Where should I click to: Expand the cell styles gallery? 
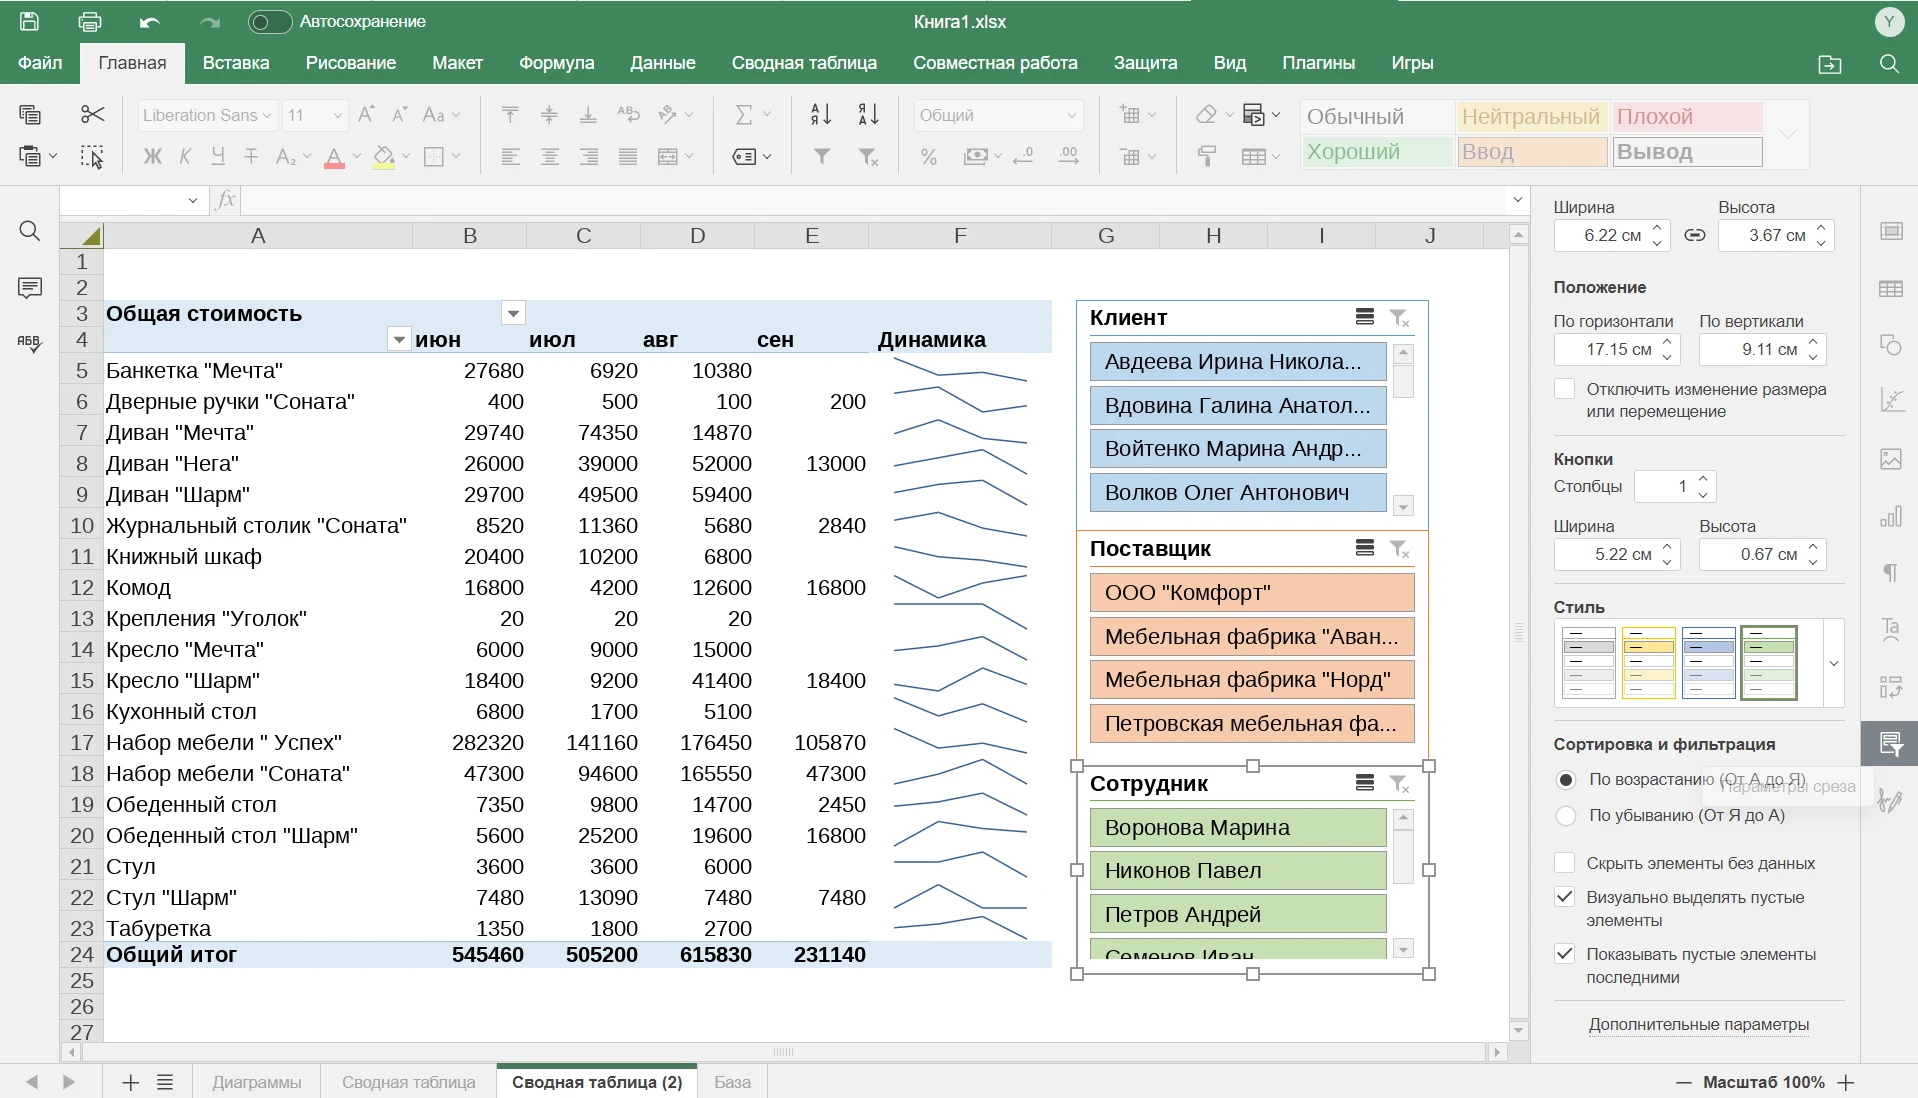pyautogui.click(x=1788, y=134)
